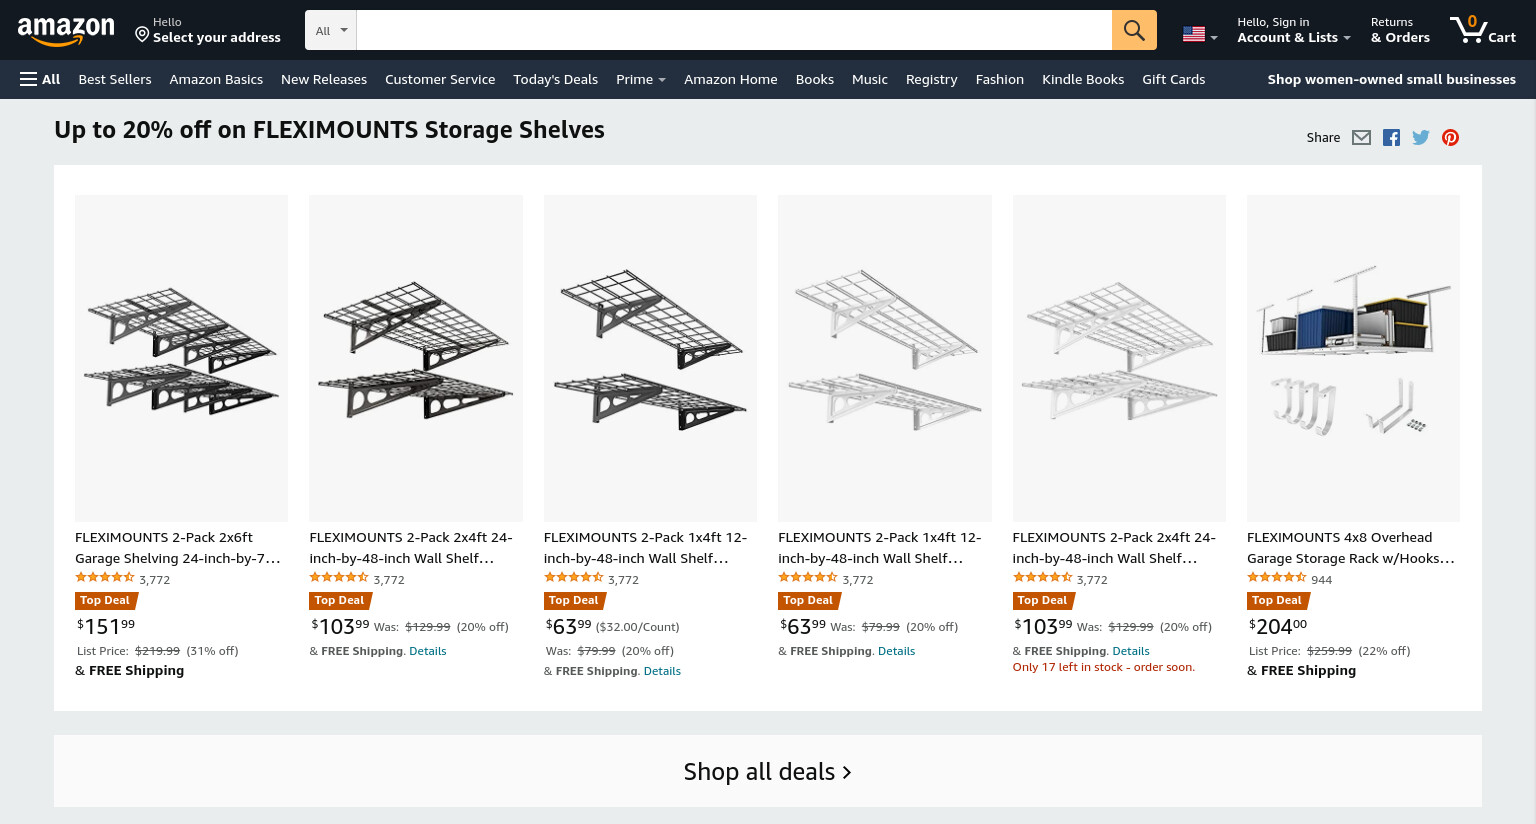This screenshot has height=824, width=1536.
Task: Click star rating of the $151.99 item
Action: tap(105, 578)
